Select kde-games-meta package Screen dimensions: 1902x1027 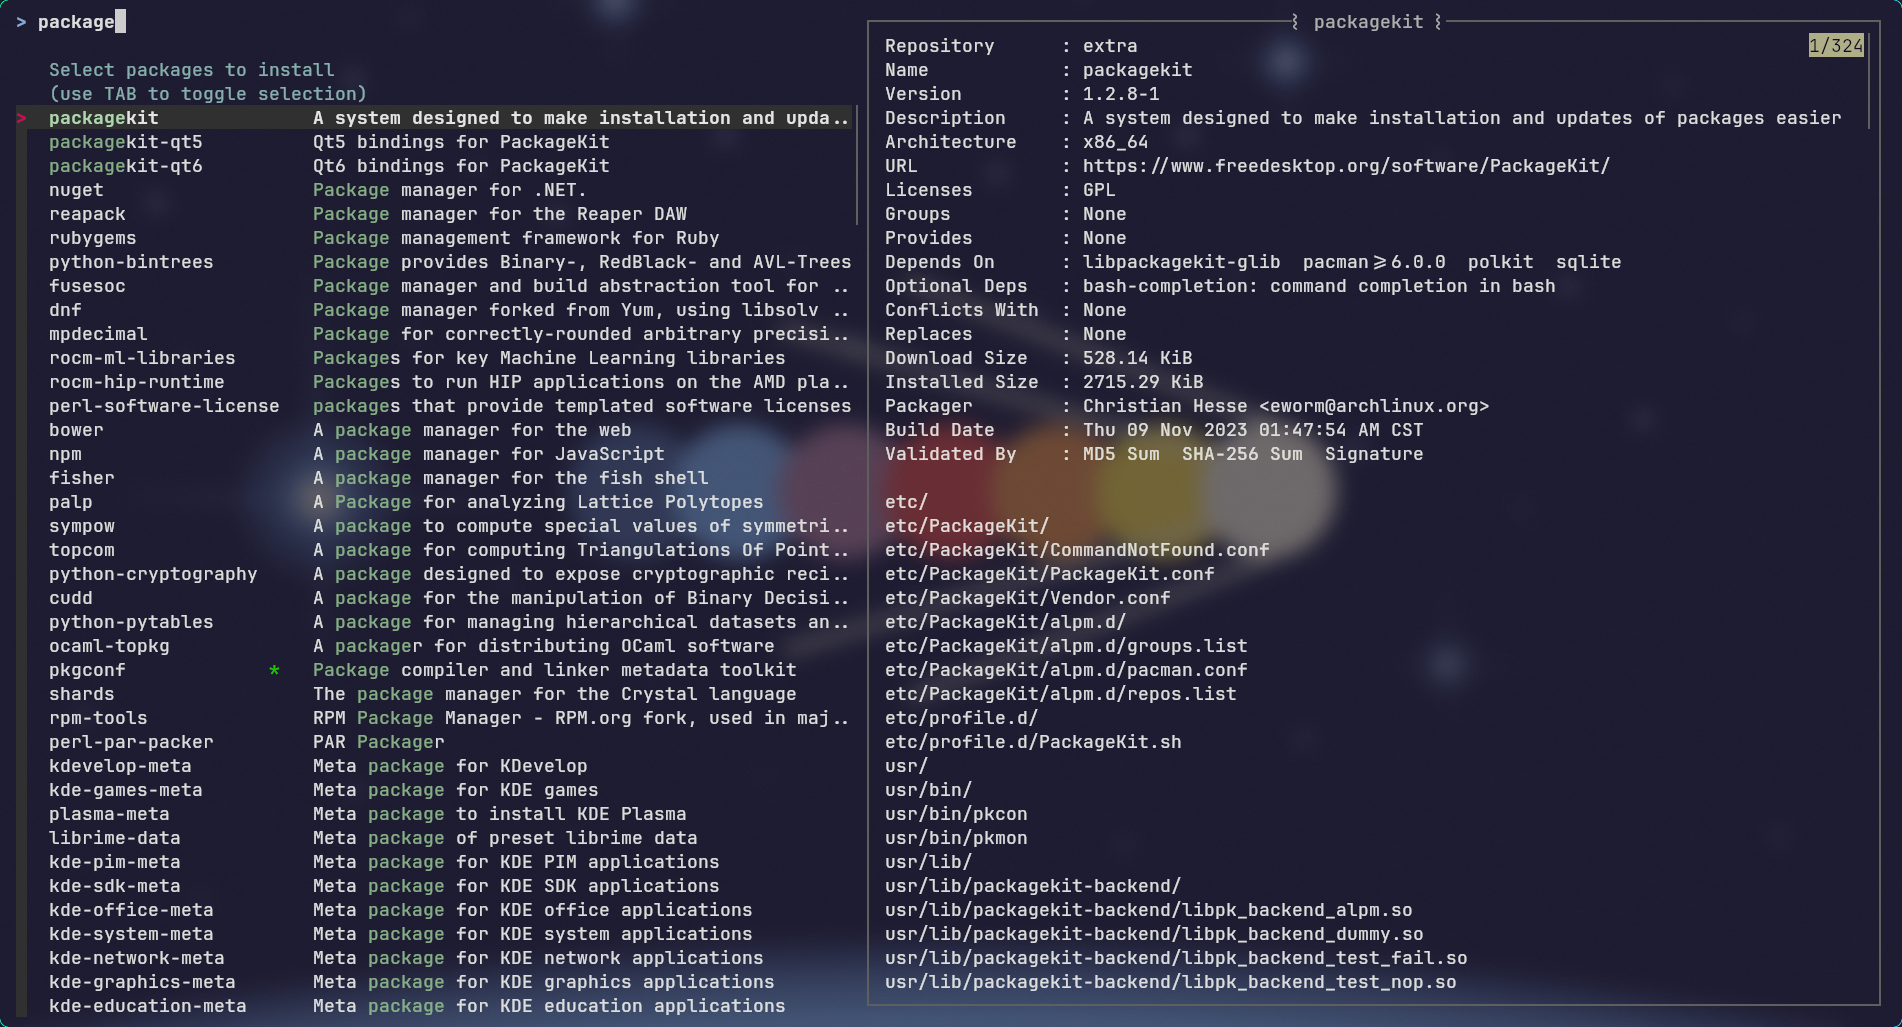coord(434,790)
